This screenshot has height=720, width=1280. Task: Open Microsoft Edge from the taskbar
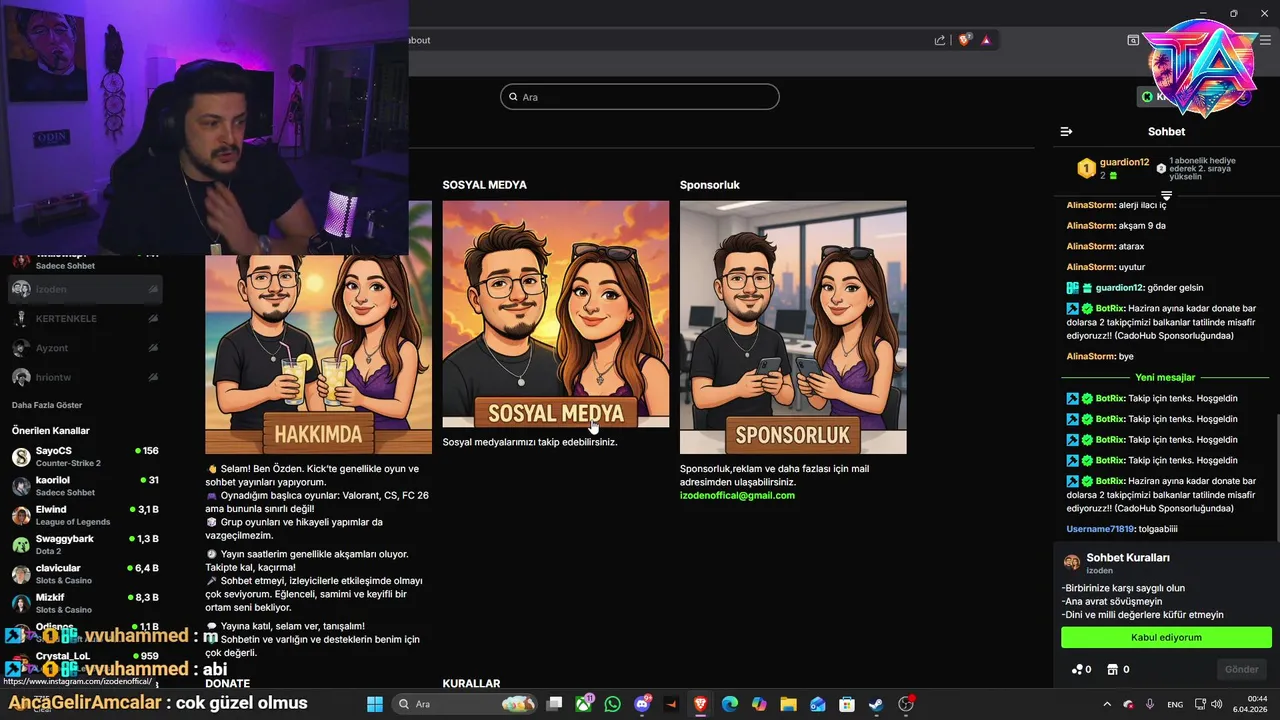pyautogui.click(x=730, y=704)
